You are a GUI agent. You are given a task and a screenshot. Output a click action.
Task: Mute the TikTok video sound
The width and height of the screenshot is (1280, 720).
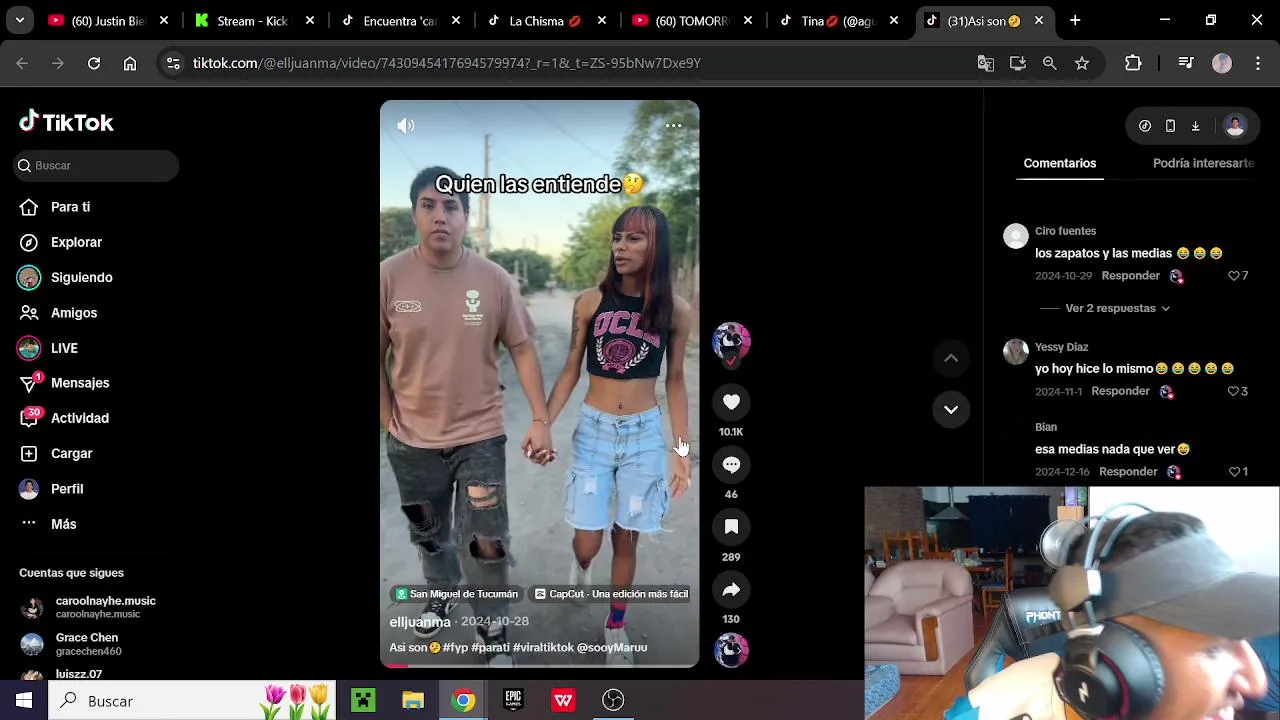(x=405, y=126)
